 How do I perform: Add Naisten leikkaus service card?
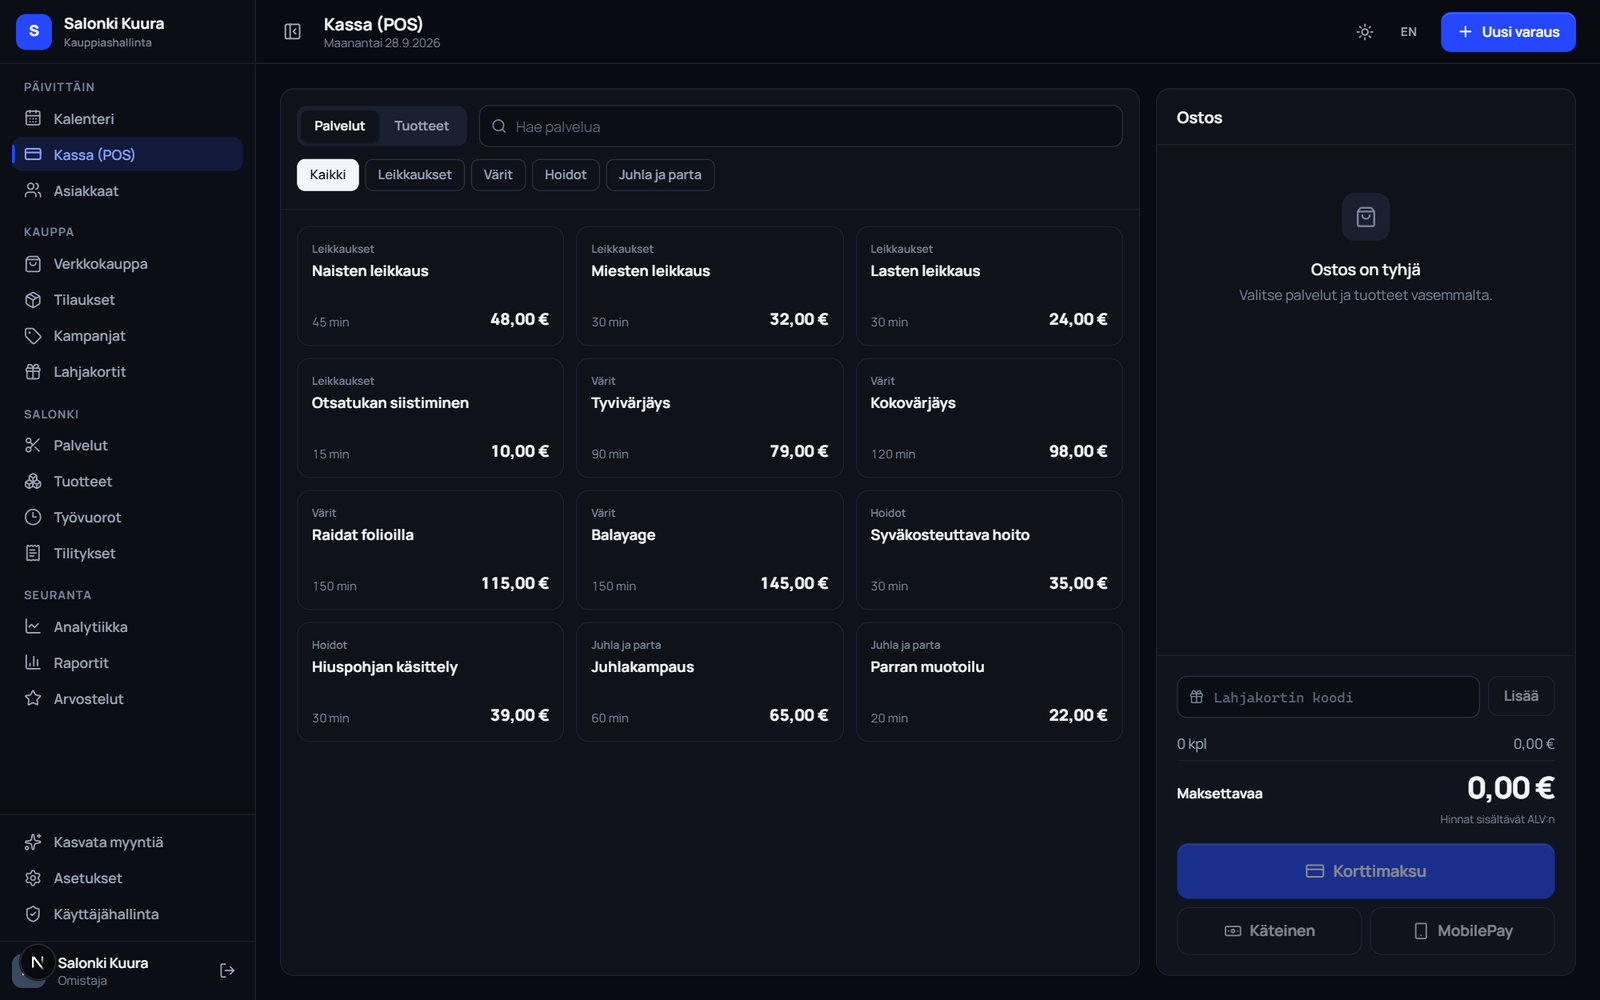tap(430, 286)
